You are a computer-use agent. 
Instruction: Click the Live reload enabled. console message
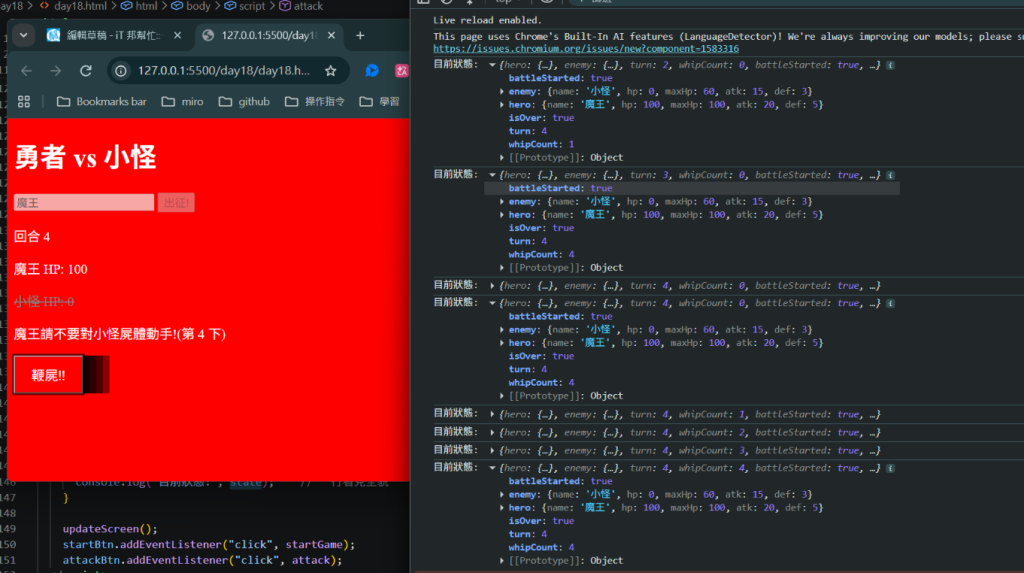[x=487, y=20]
